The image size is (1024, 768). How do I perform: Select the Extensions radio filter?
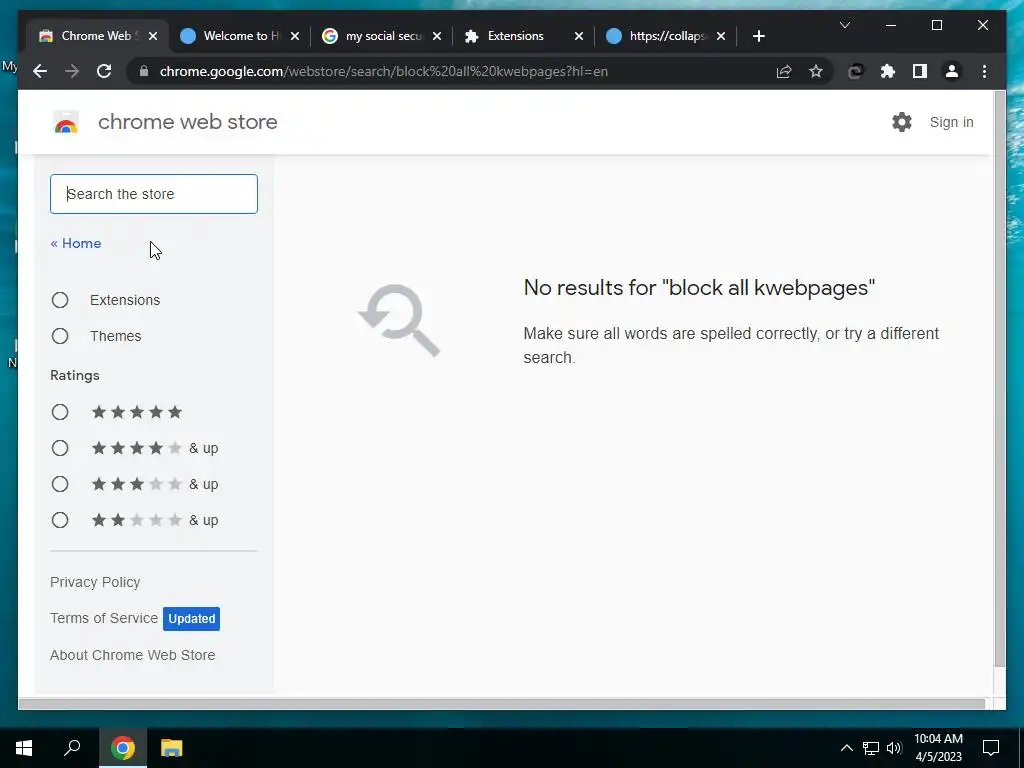click(60, 300)
